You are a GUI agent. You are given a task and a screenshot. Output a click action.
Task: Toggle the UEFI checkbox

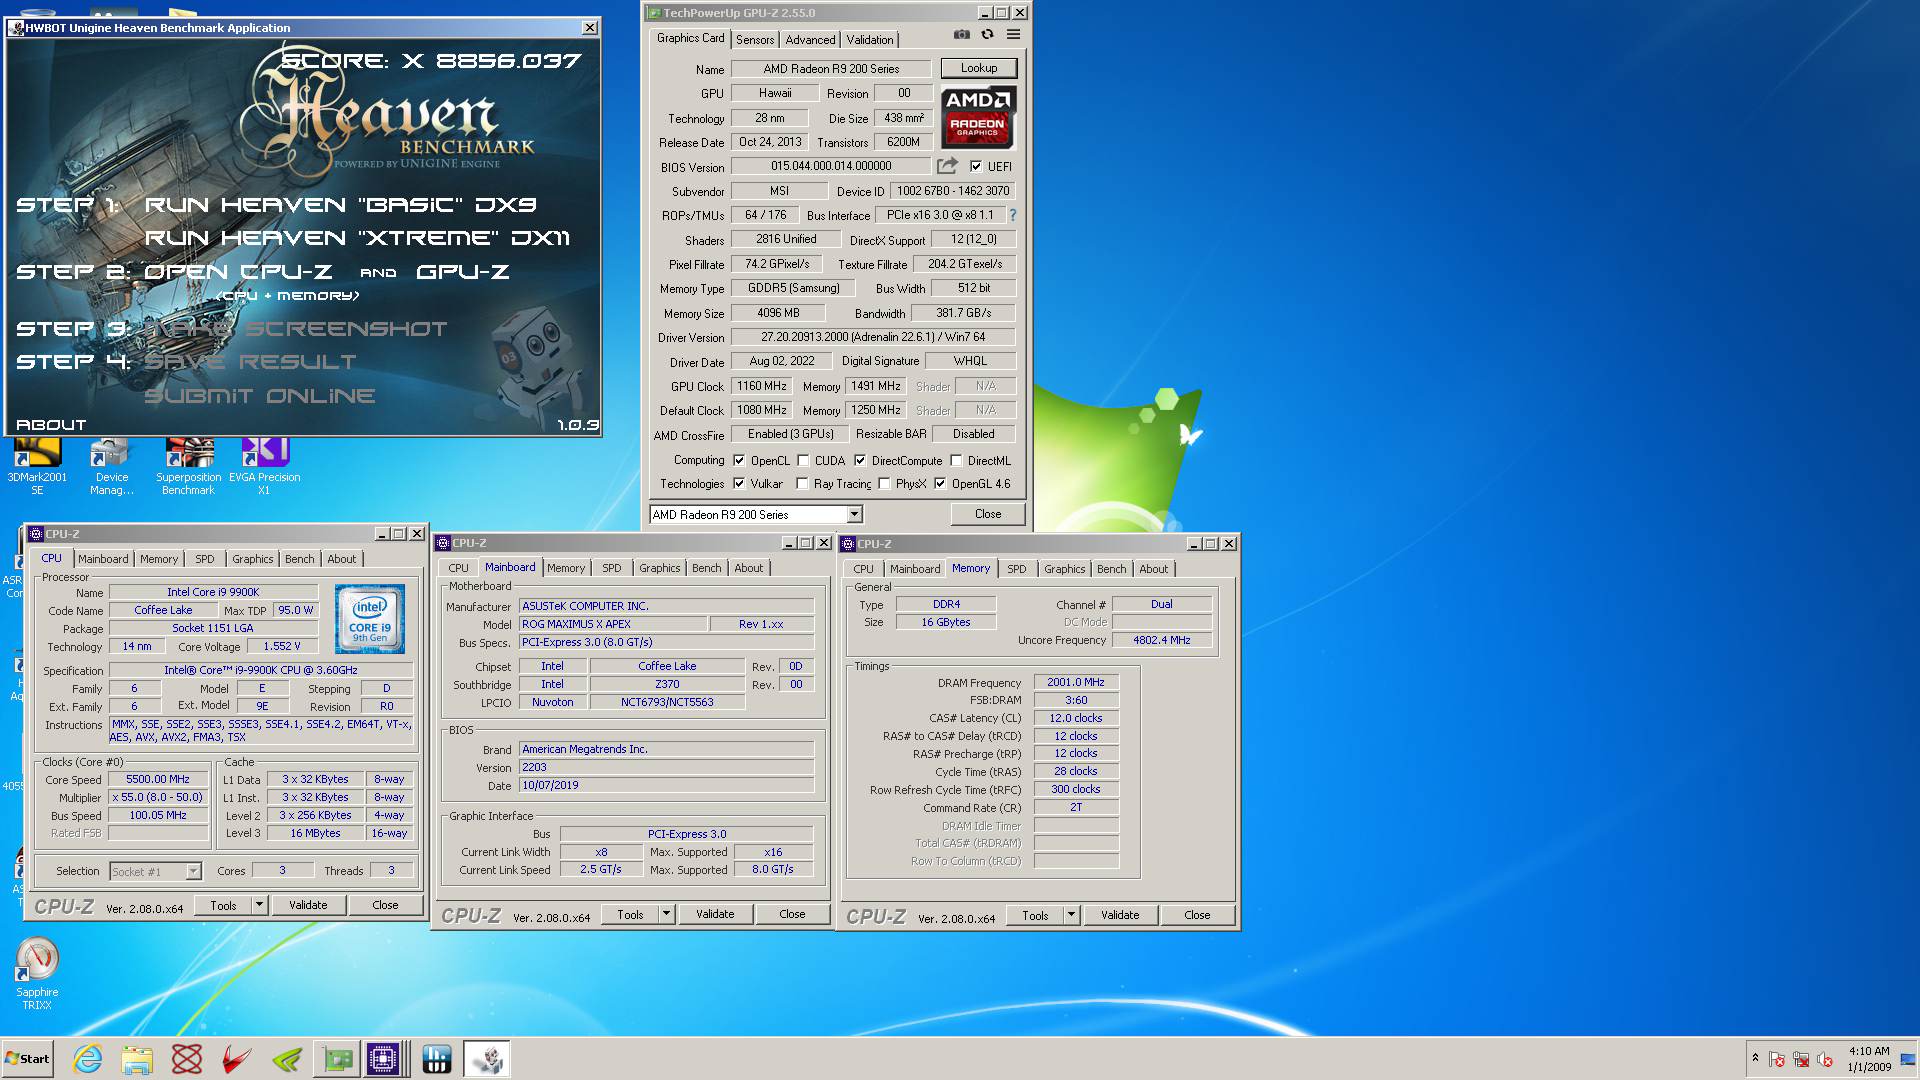pos(976,166)
